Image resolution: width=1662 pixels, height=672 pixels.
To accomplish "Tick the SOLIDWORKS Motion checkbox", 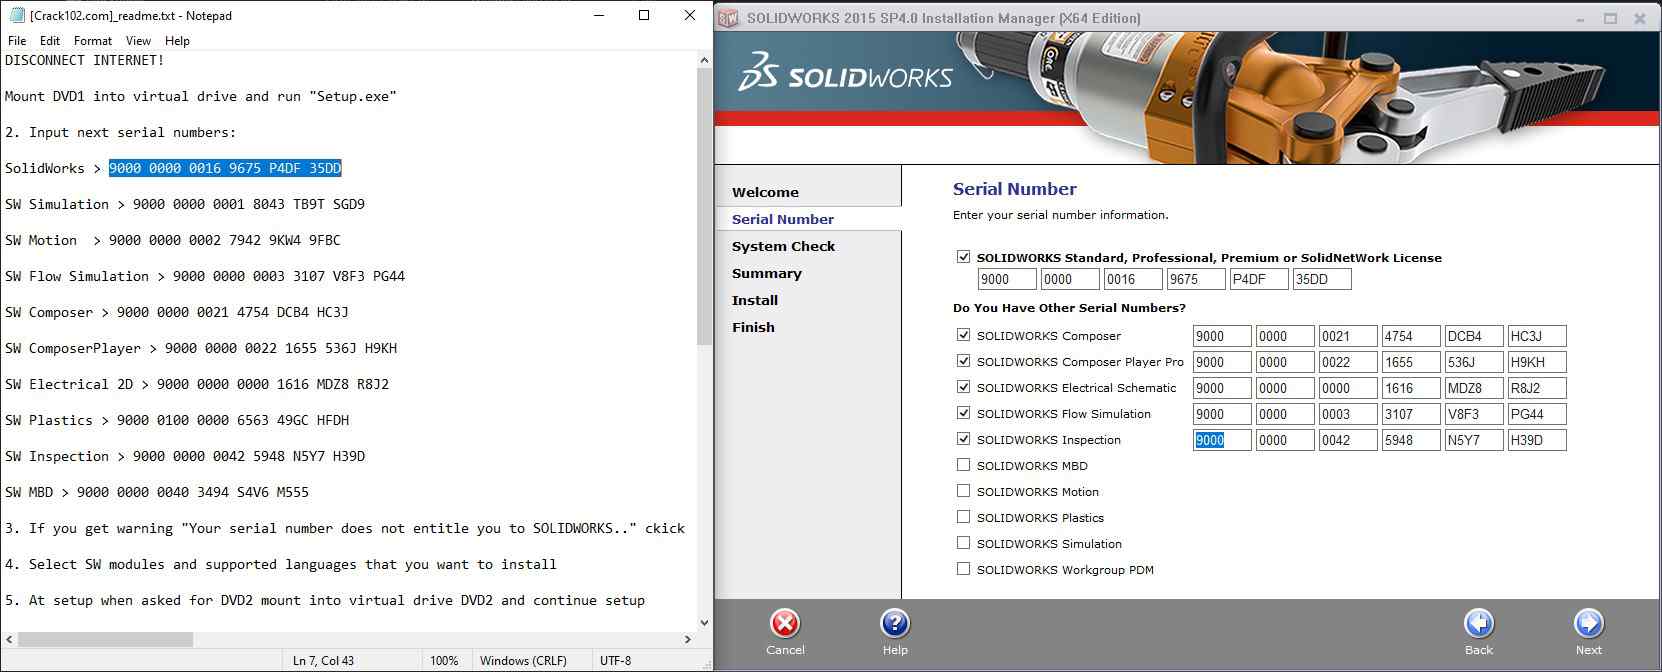I will tap(963, 491).
